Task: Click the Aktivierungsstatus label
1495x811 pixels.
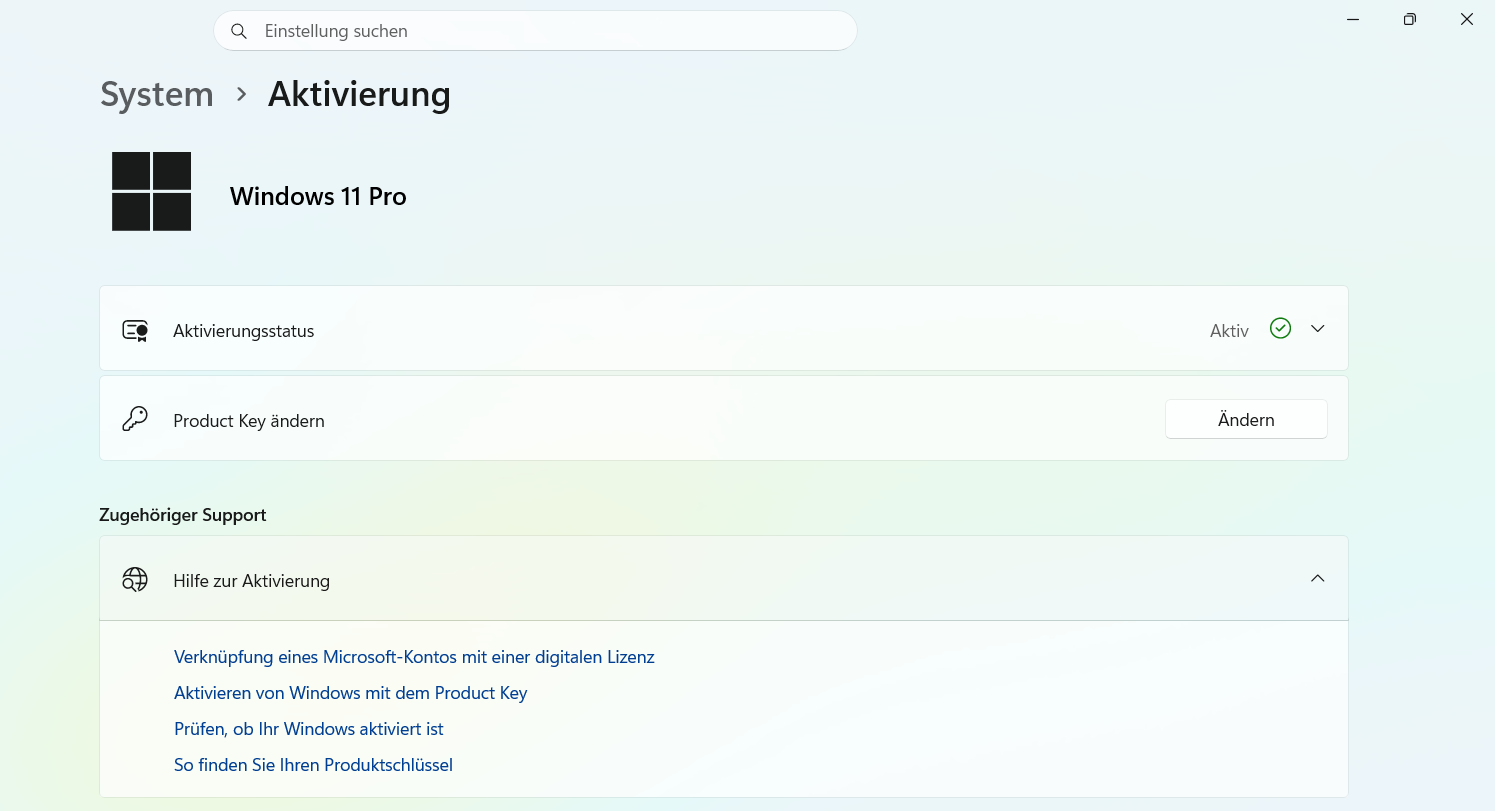Action: [244, 331]
